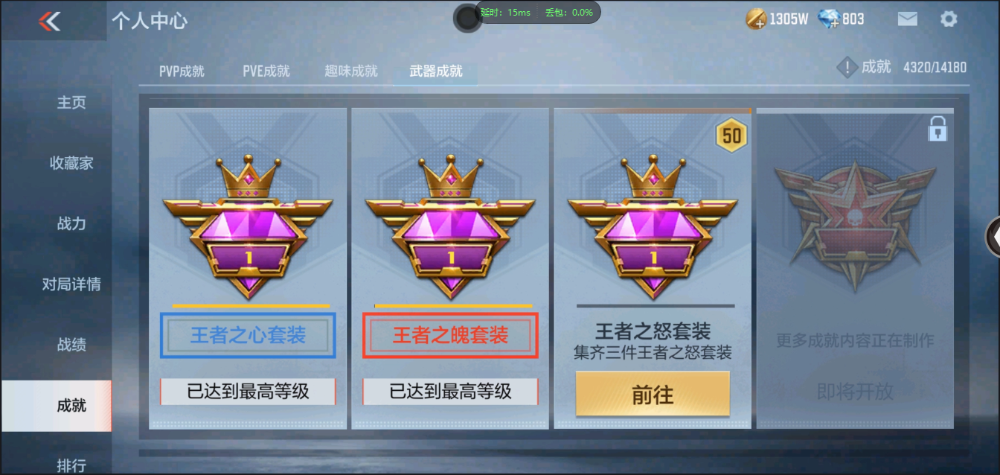The height and width of the screenshot is (475, 1000).
Task: Click the 王者之魄套装 label
Action: [x=450, y=335]
